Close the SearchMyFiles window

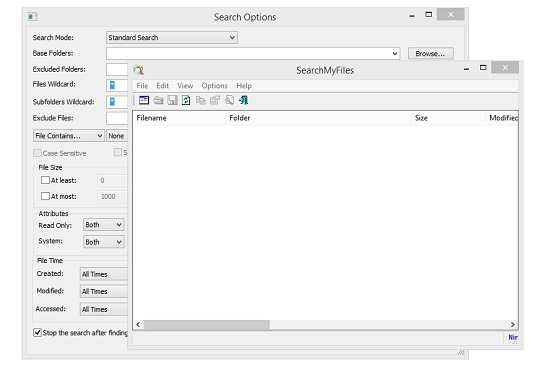pyautogui.click(x=505, y=67)
